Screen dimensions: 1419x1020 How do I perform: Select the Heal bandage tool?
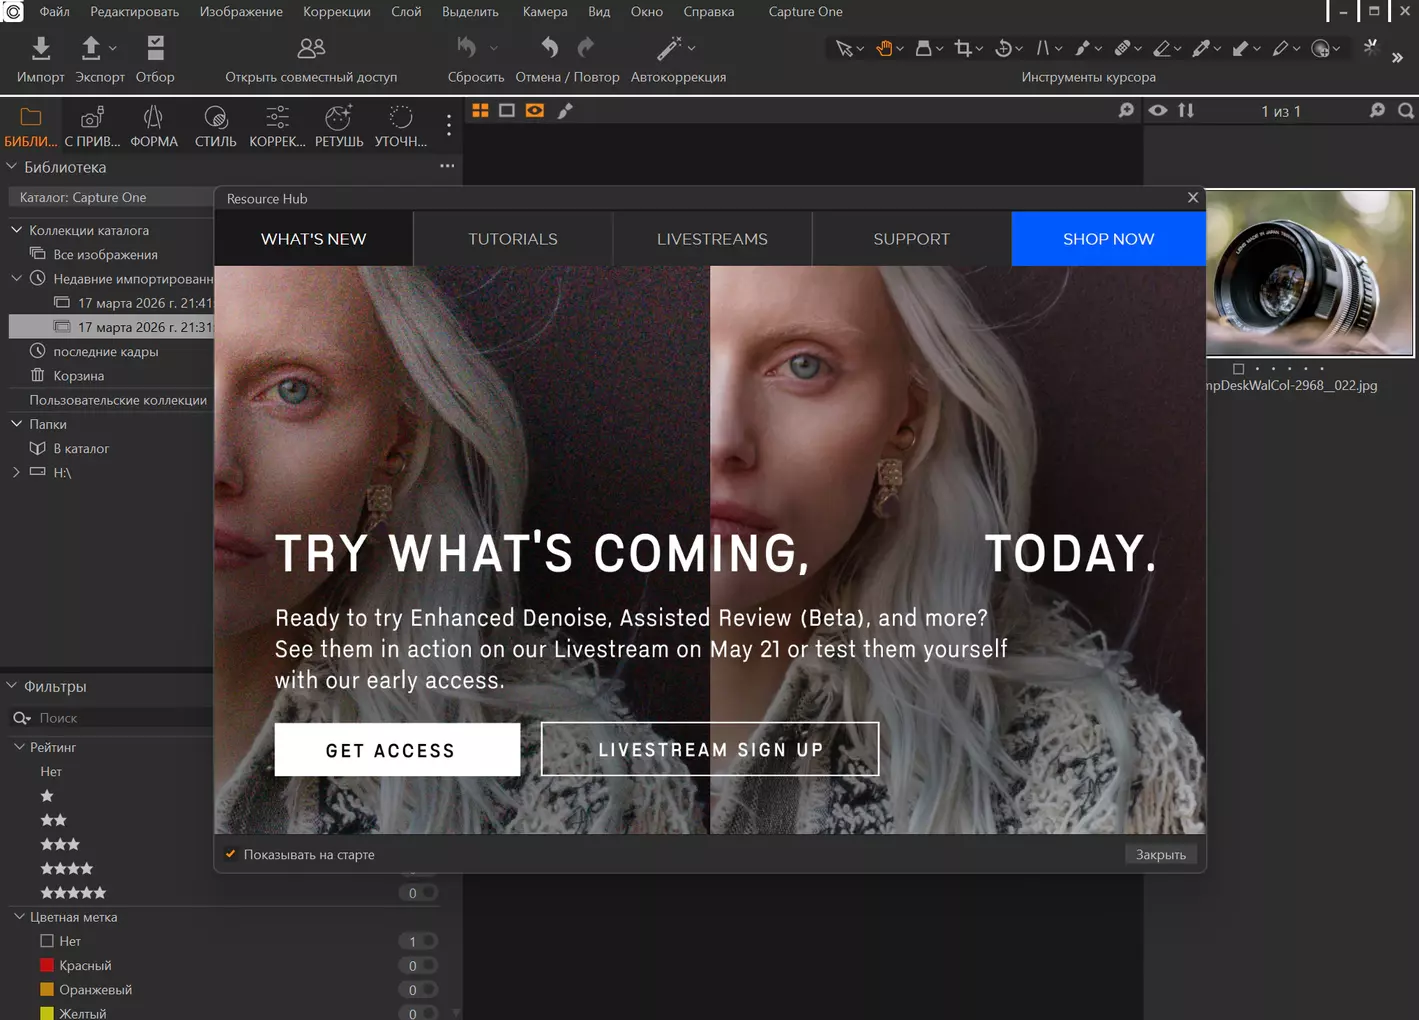tap(1122, 48)
